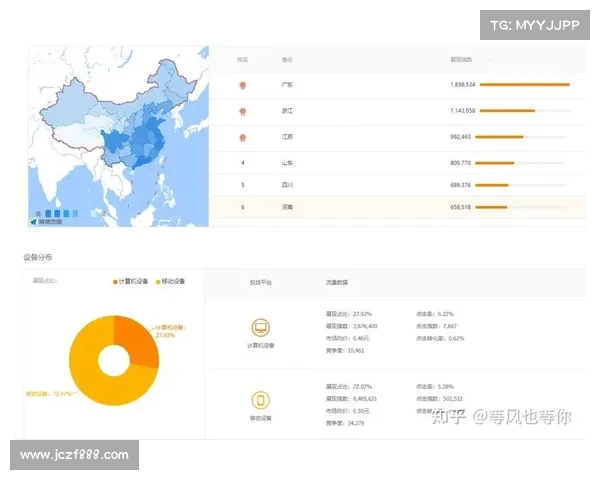This screenshot has height=480, width=600.
Task: Click the 投放平台 column header
Action: [261, 282]
